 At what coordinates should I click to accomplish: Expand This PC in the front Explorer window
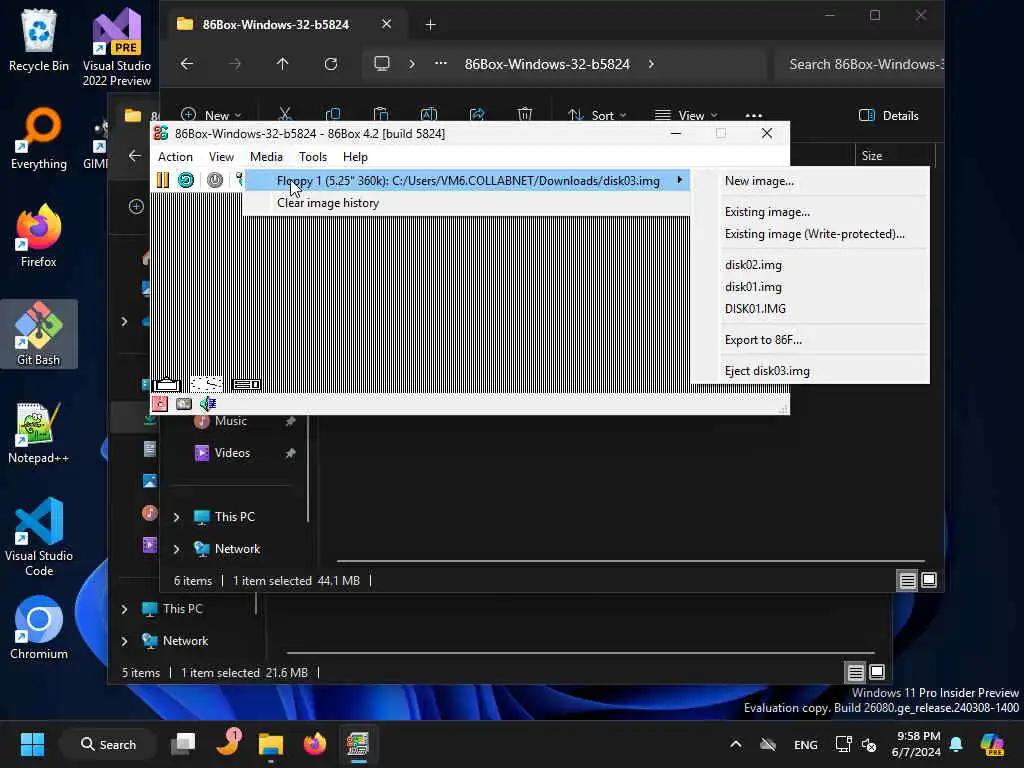176,517
